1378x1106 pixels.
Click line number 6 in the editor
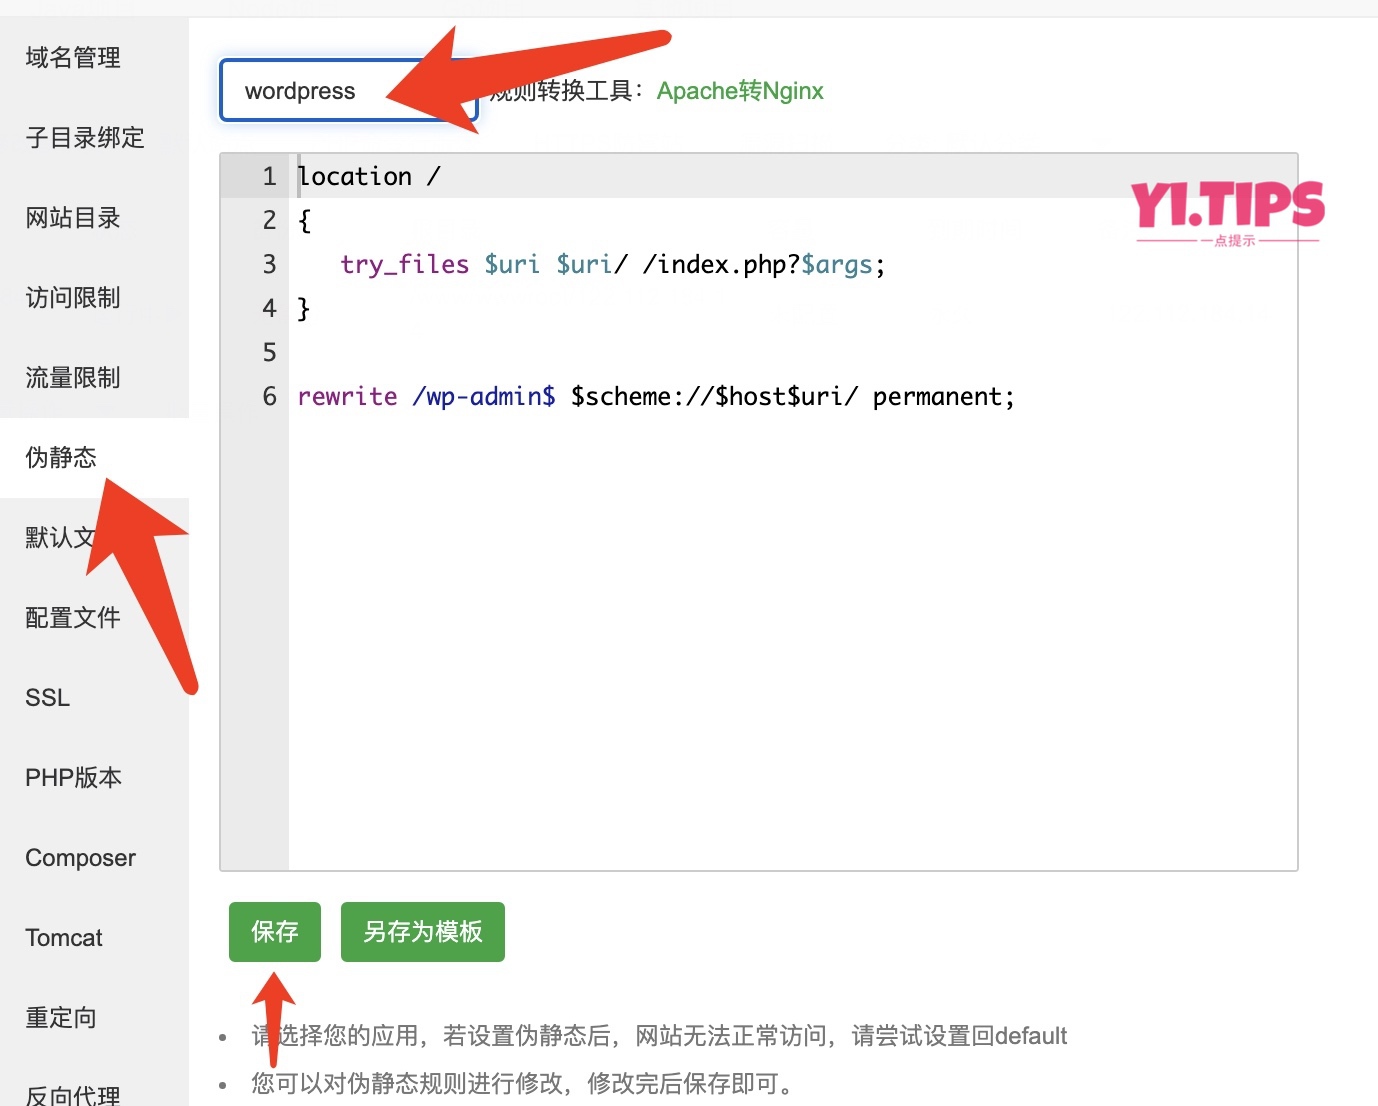pyautogui.click(x=268, y=396)
